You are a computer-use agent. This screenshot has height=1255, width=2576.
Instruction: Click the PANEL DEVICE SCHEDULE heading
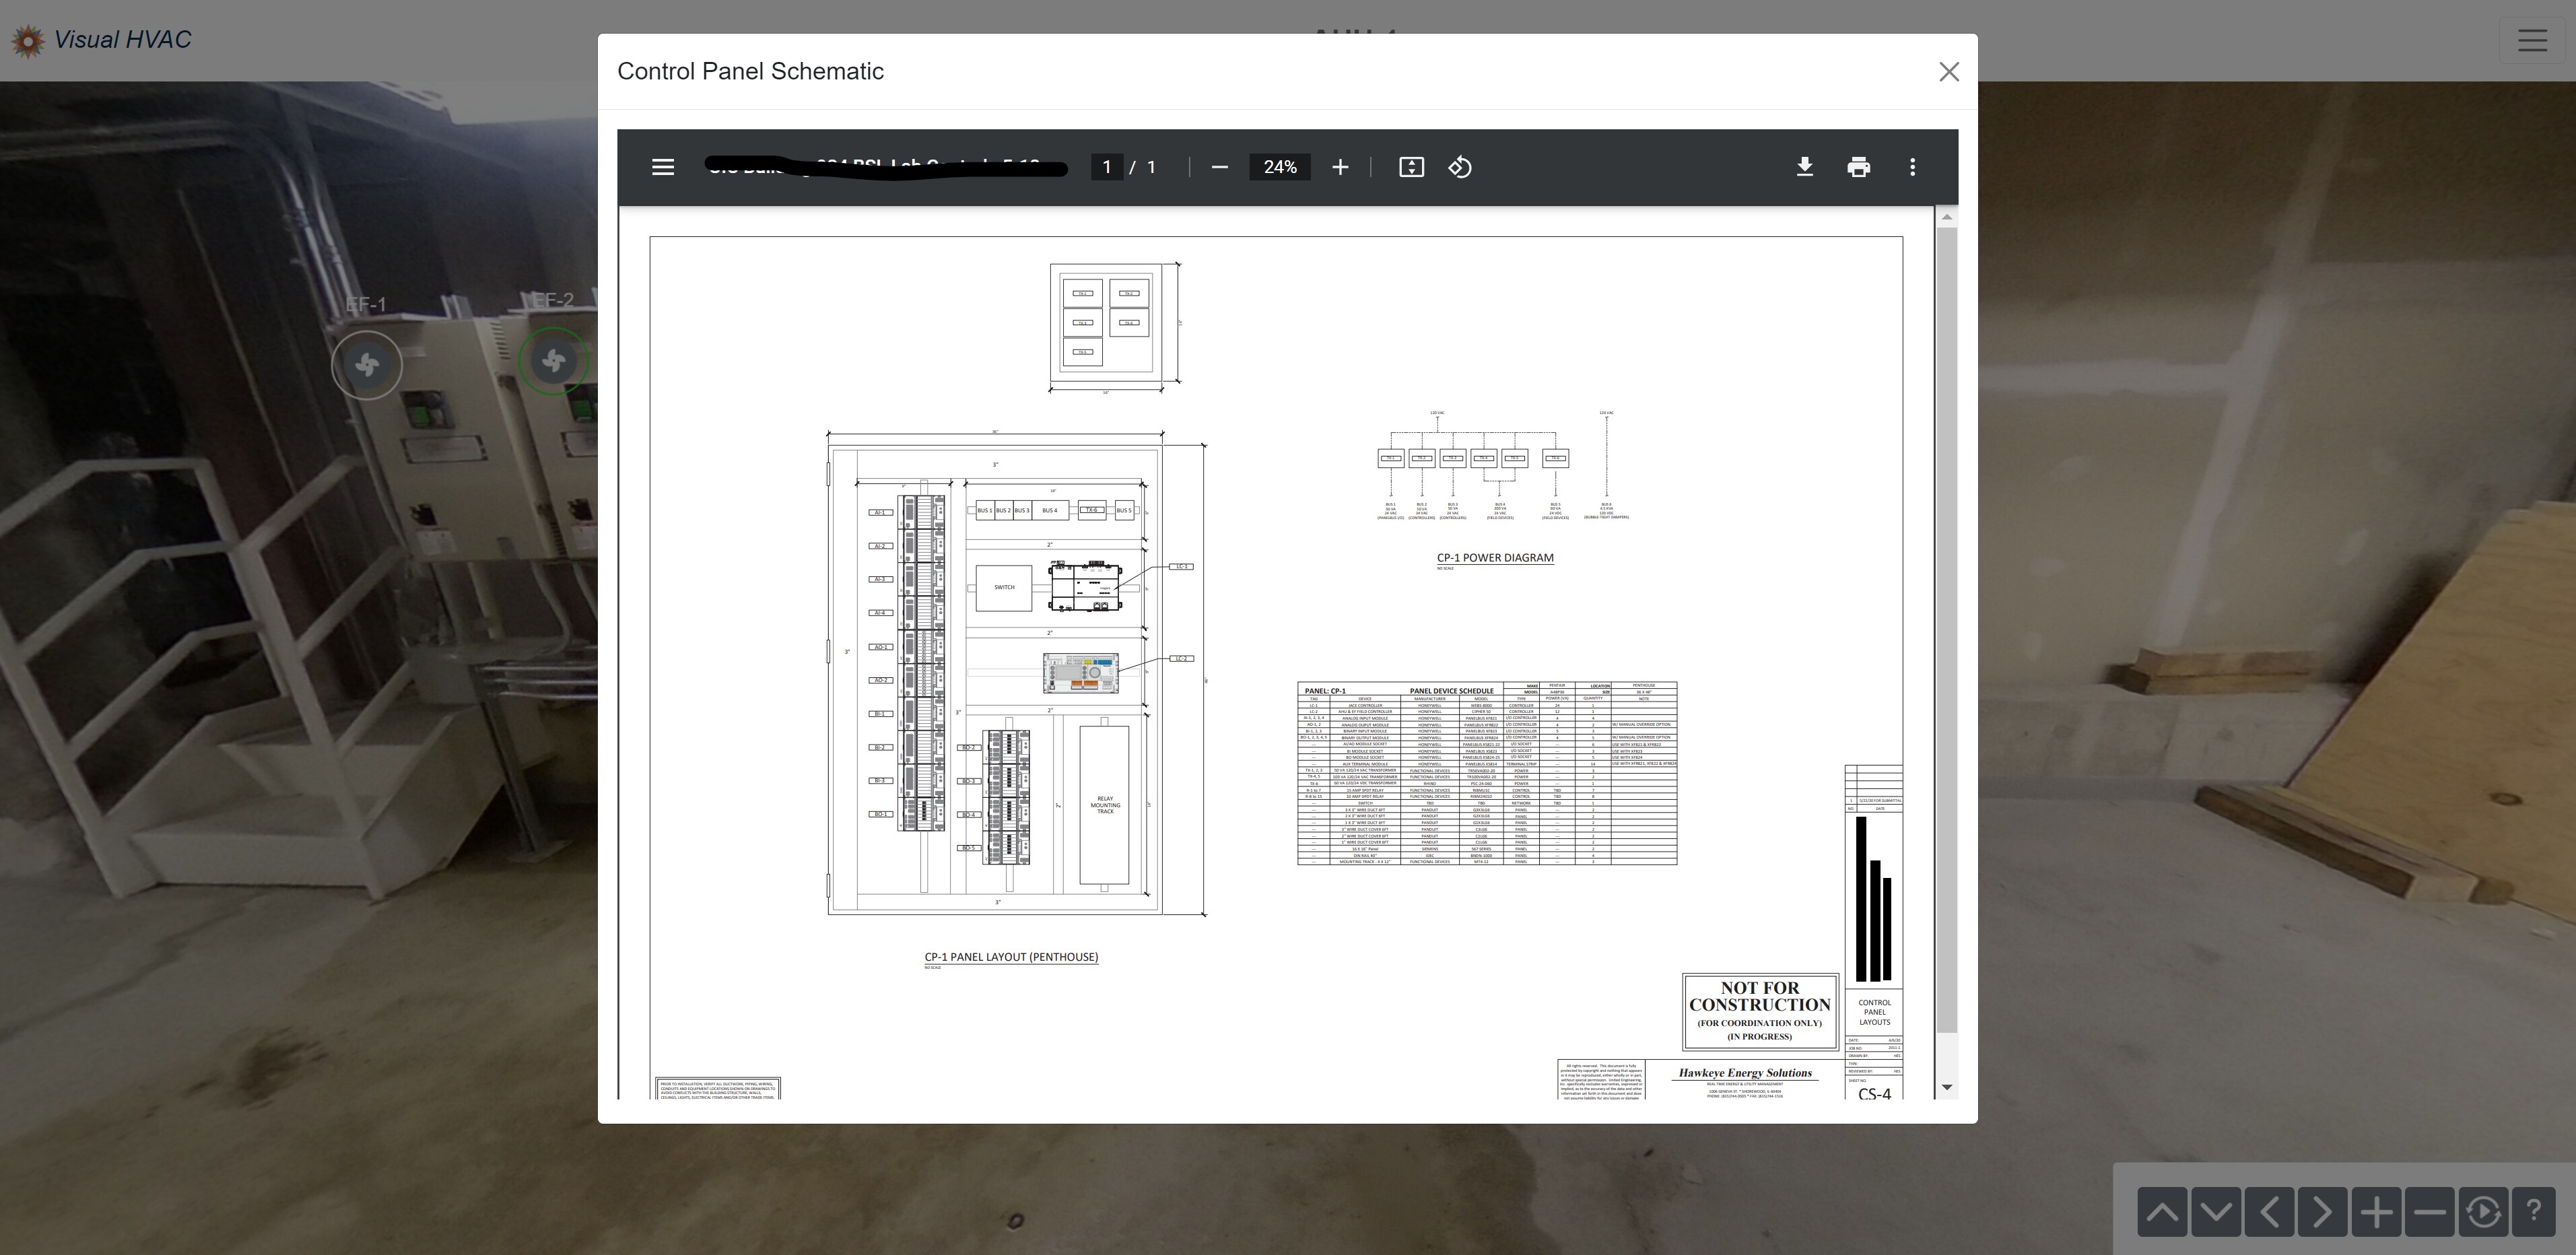click(x=1451, y=691)
